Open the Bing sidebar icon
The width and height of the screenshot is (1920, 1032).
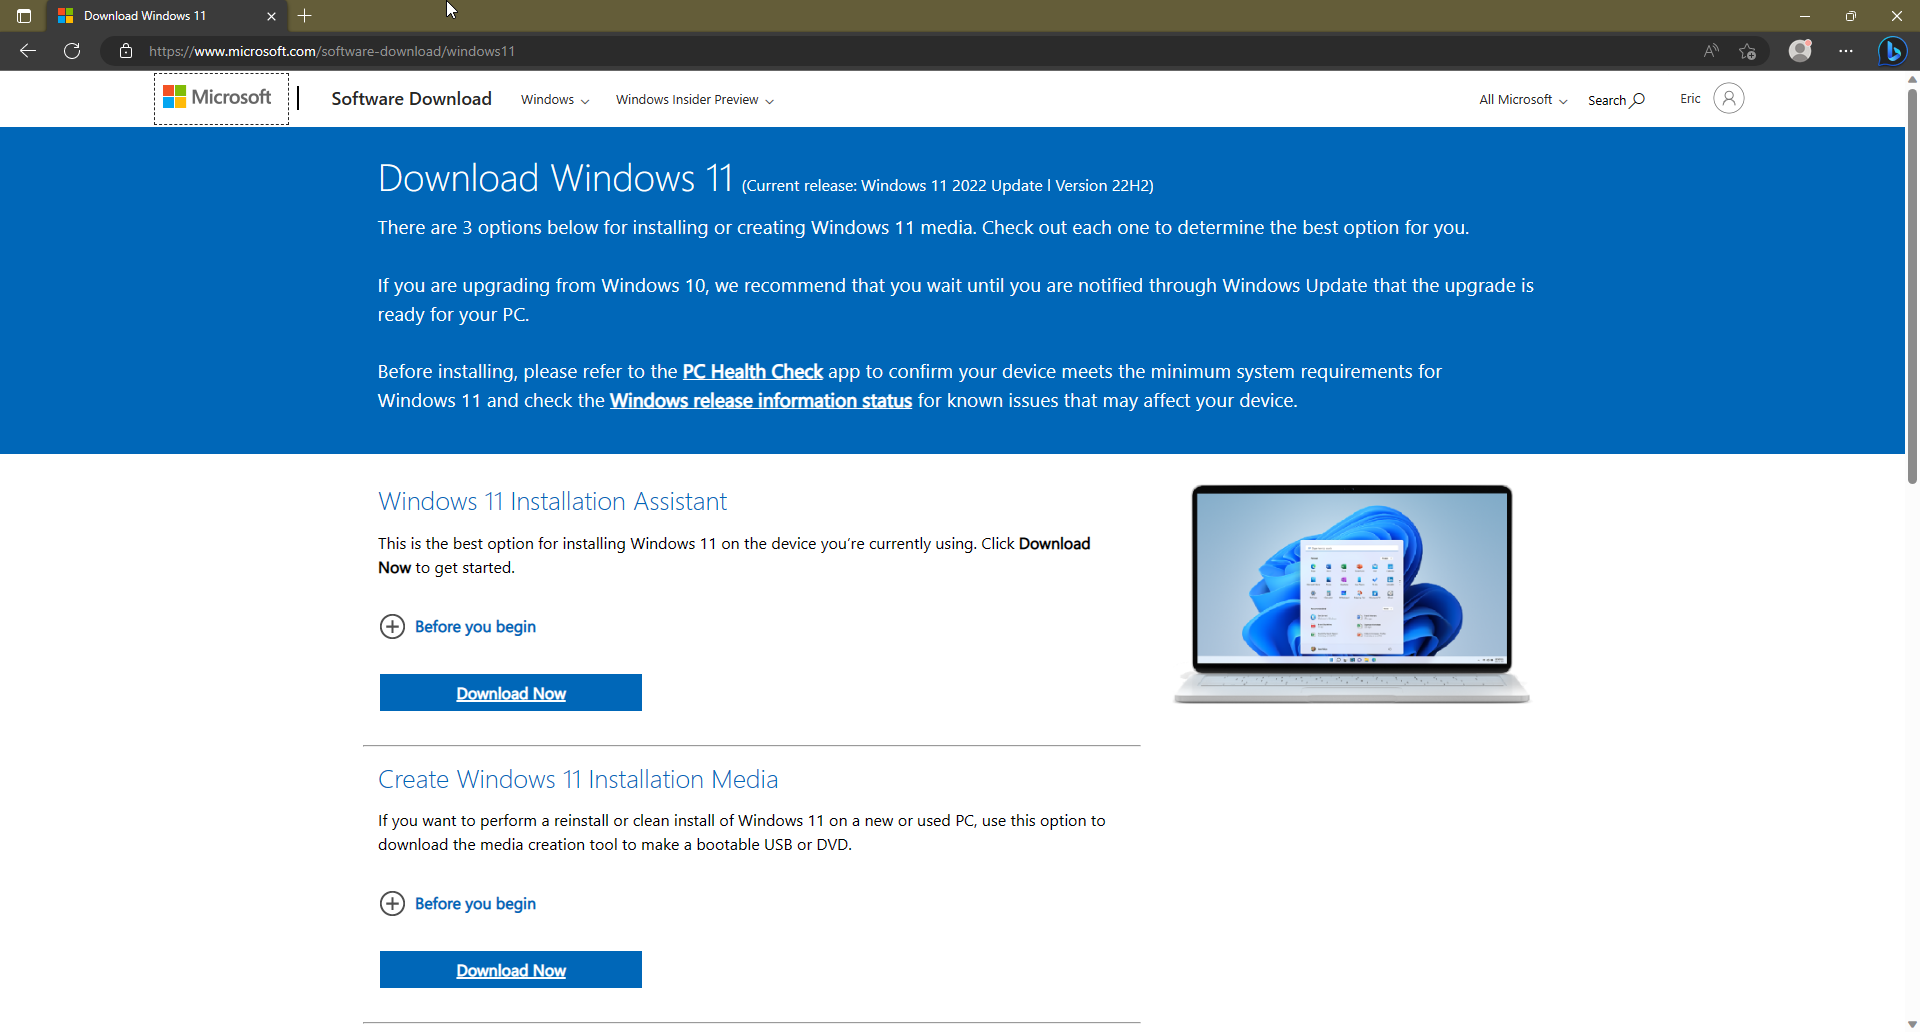point(1893,51)
